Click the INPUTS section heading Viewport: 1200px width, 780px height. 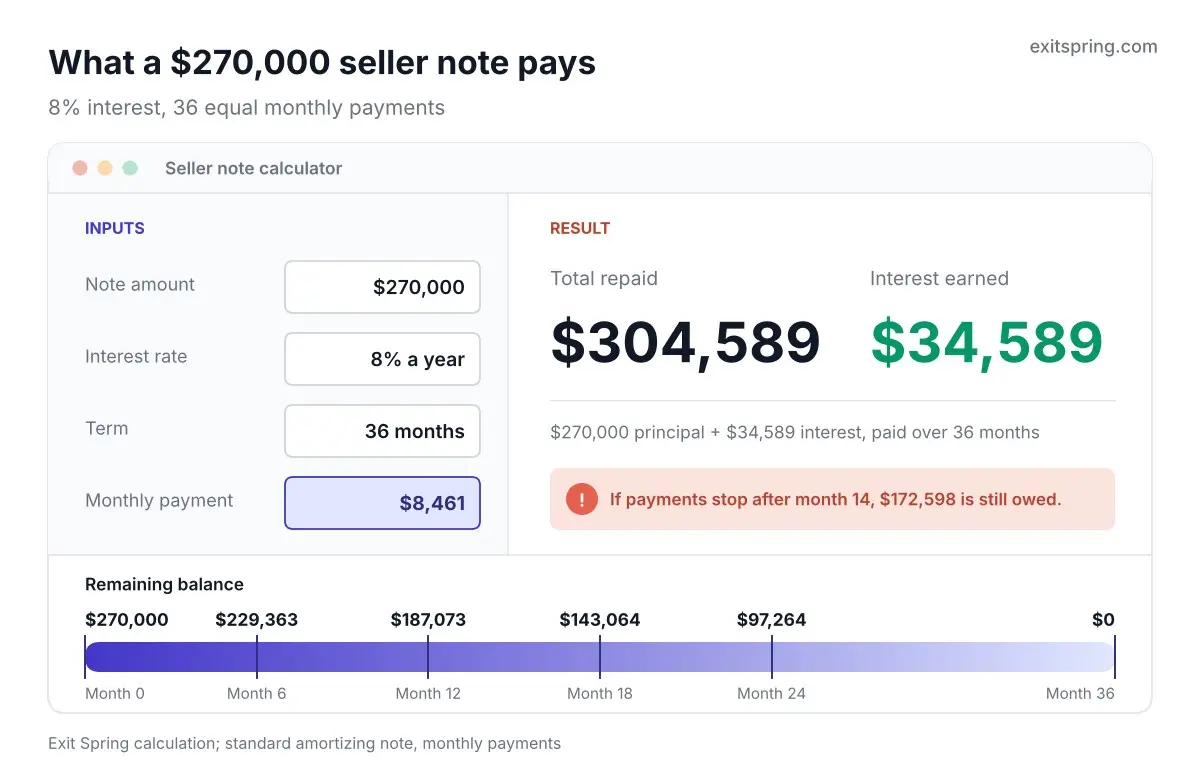(x=115, y=228)
